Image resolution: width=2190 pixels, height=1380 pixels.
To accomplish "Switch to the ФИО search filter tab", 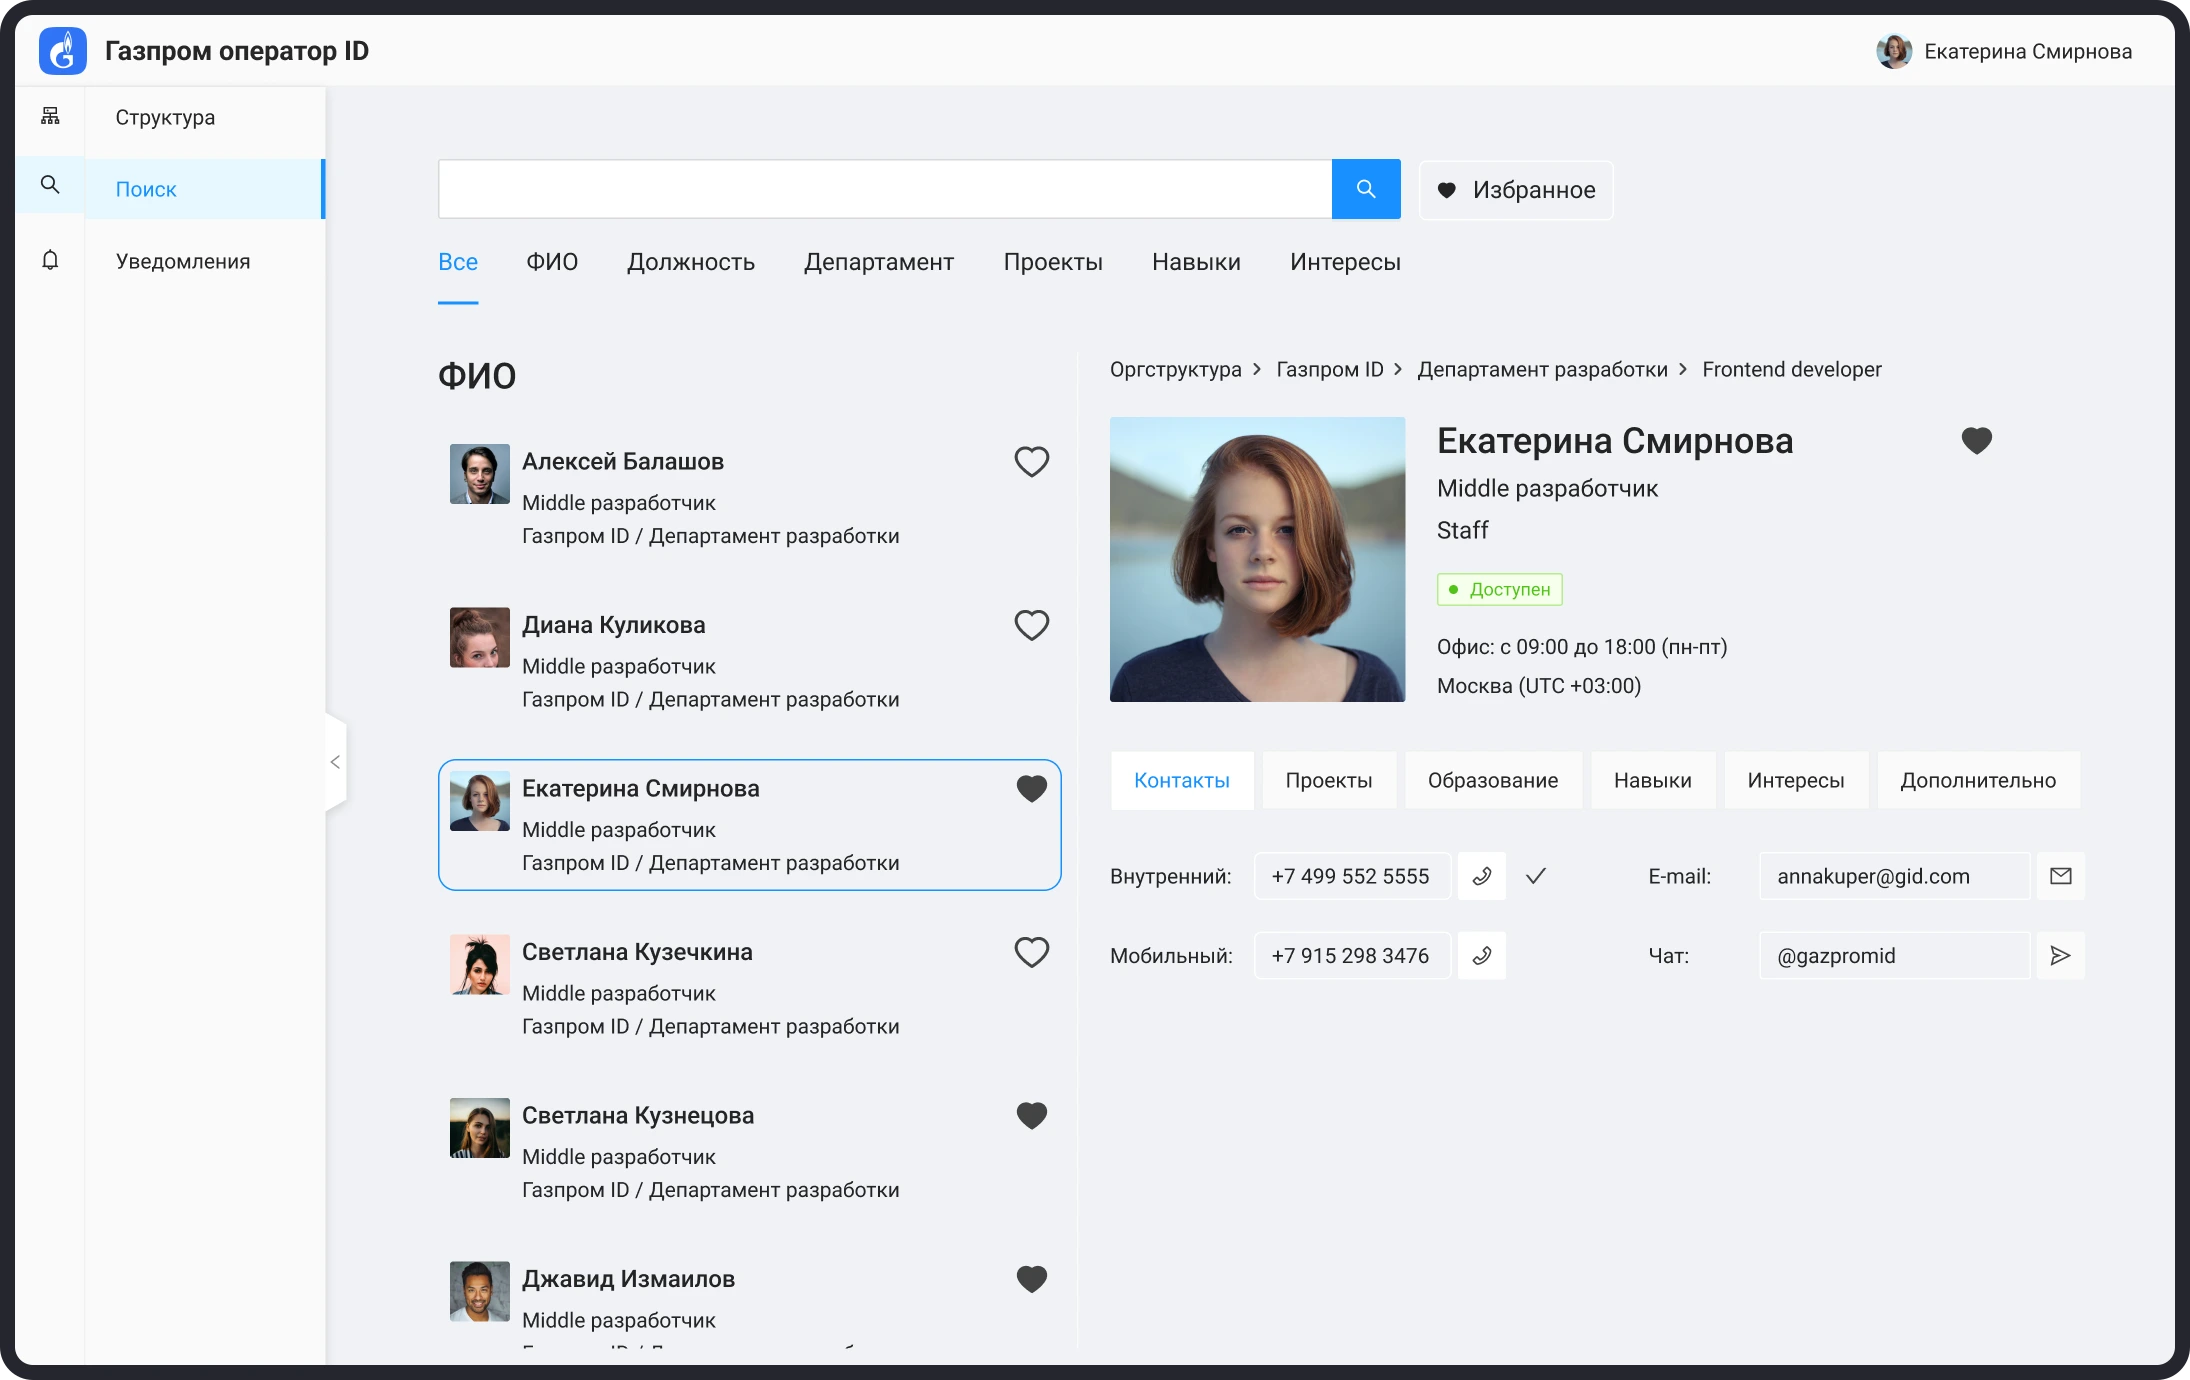I will [552, 262].
